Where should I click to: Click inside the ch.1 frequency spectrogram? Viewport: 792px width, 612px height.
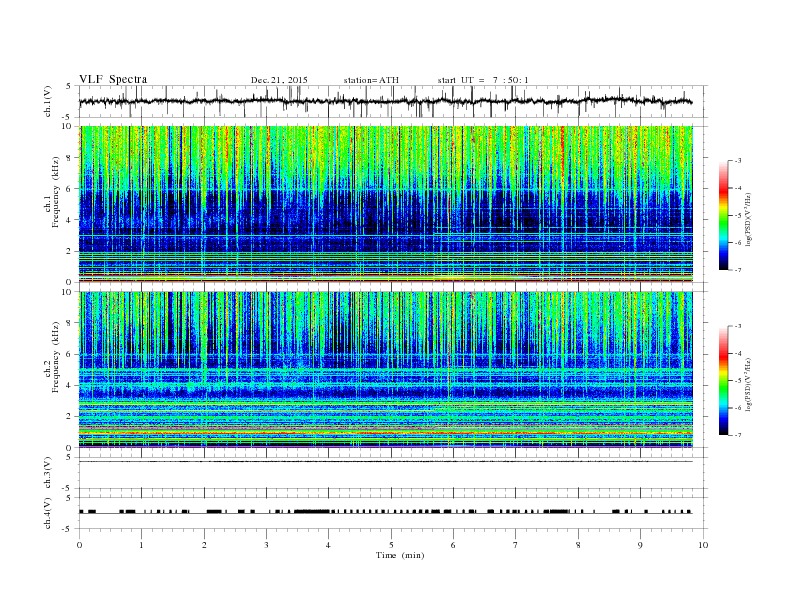click(x=385, y=204)
